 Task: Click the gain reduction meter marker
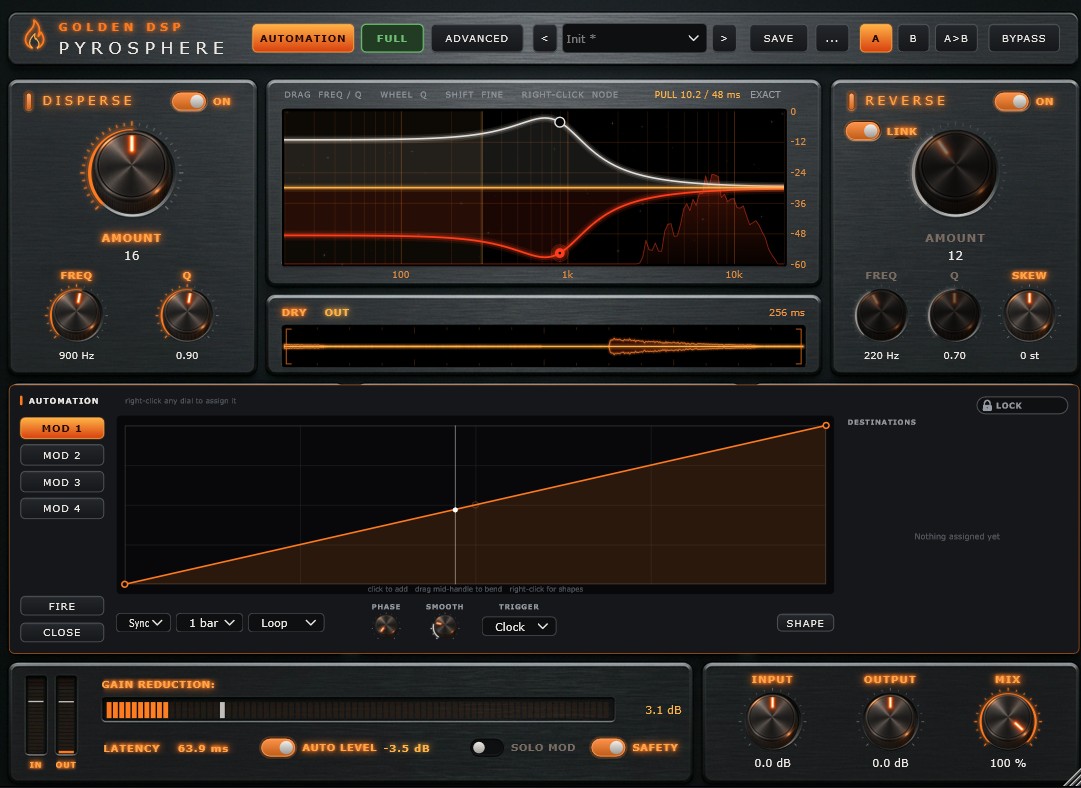tap(222, 710)
